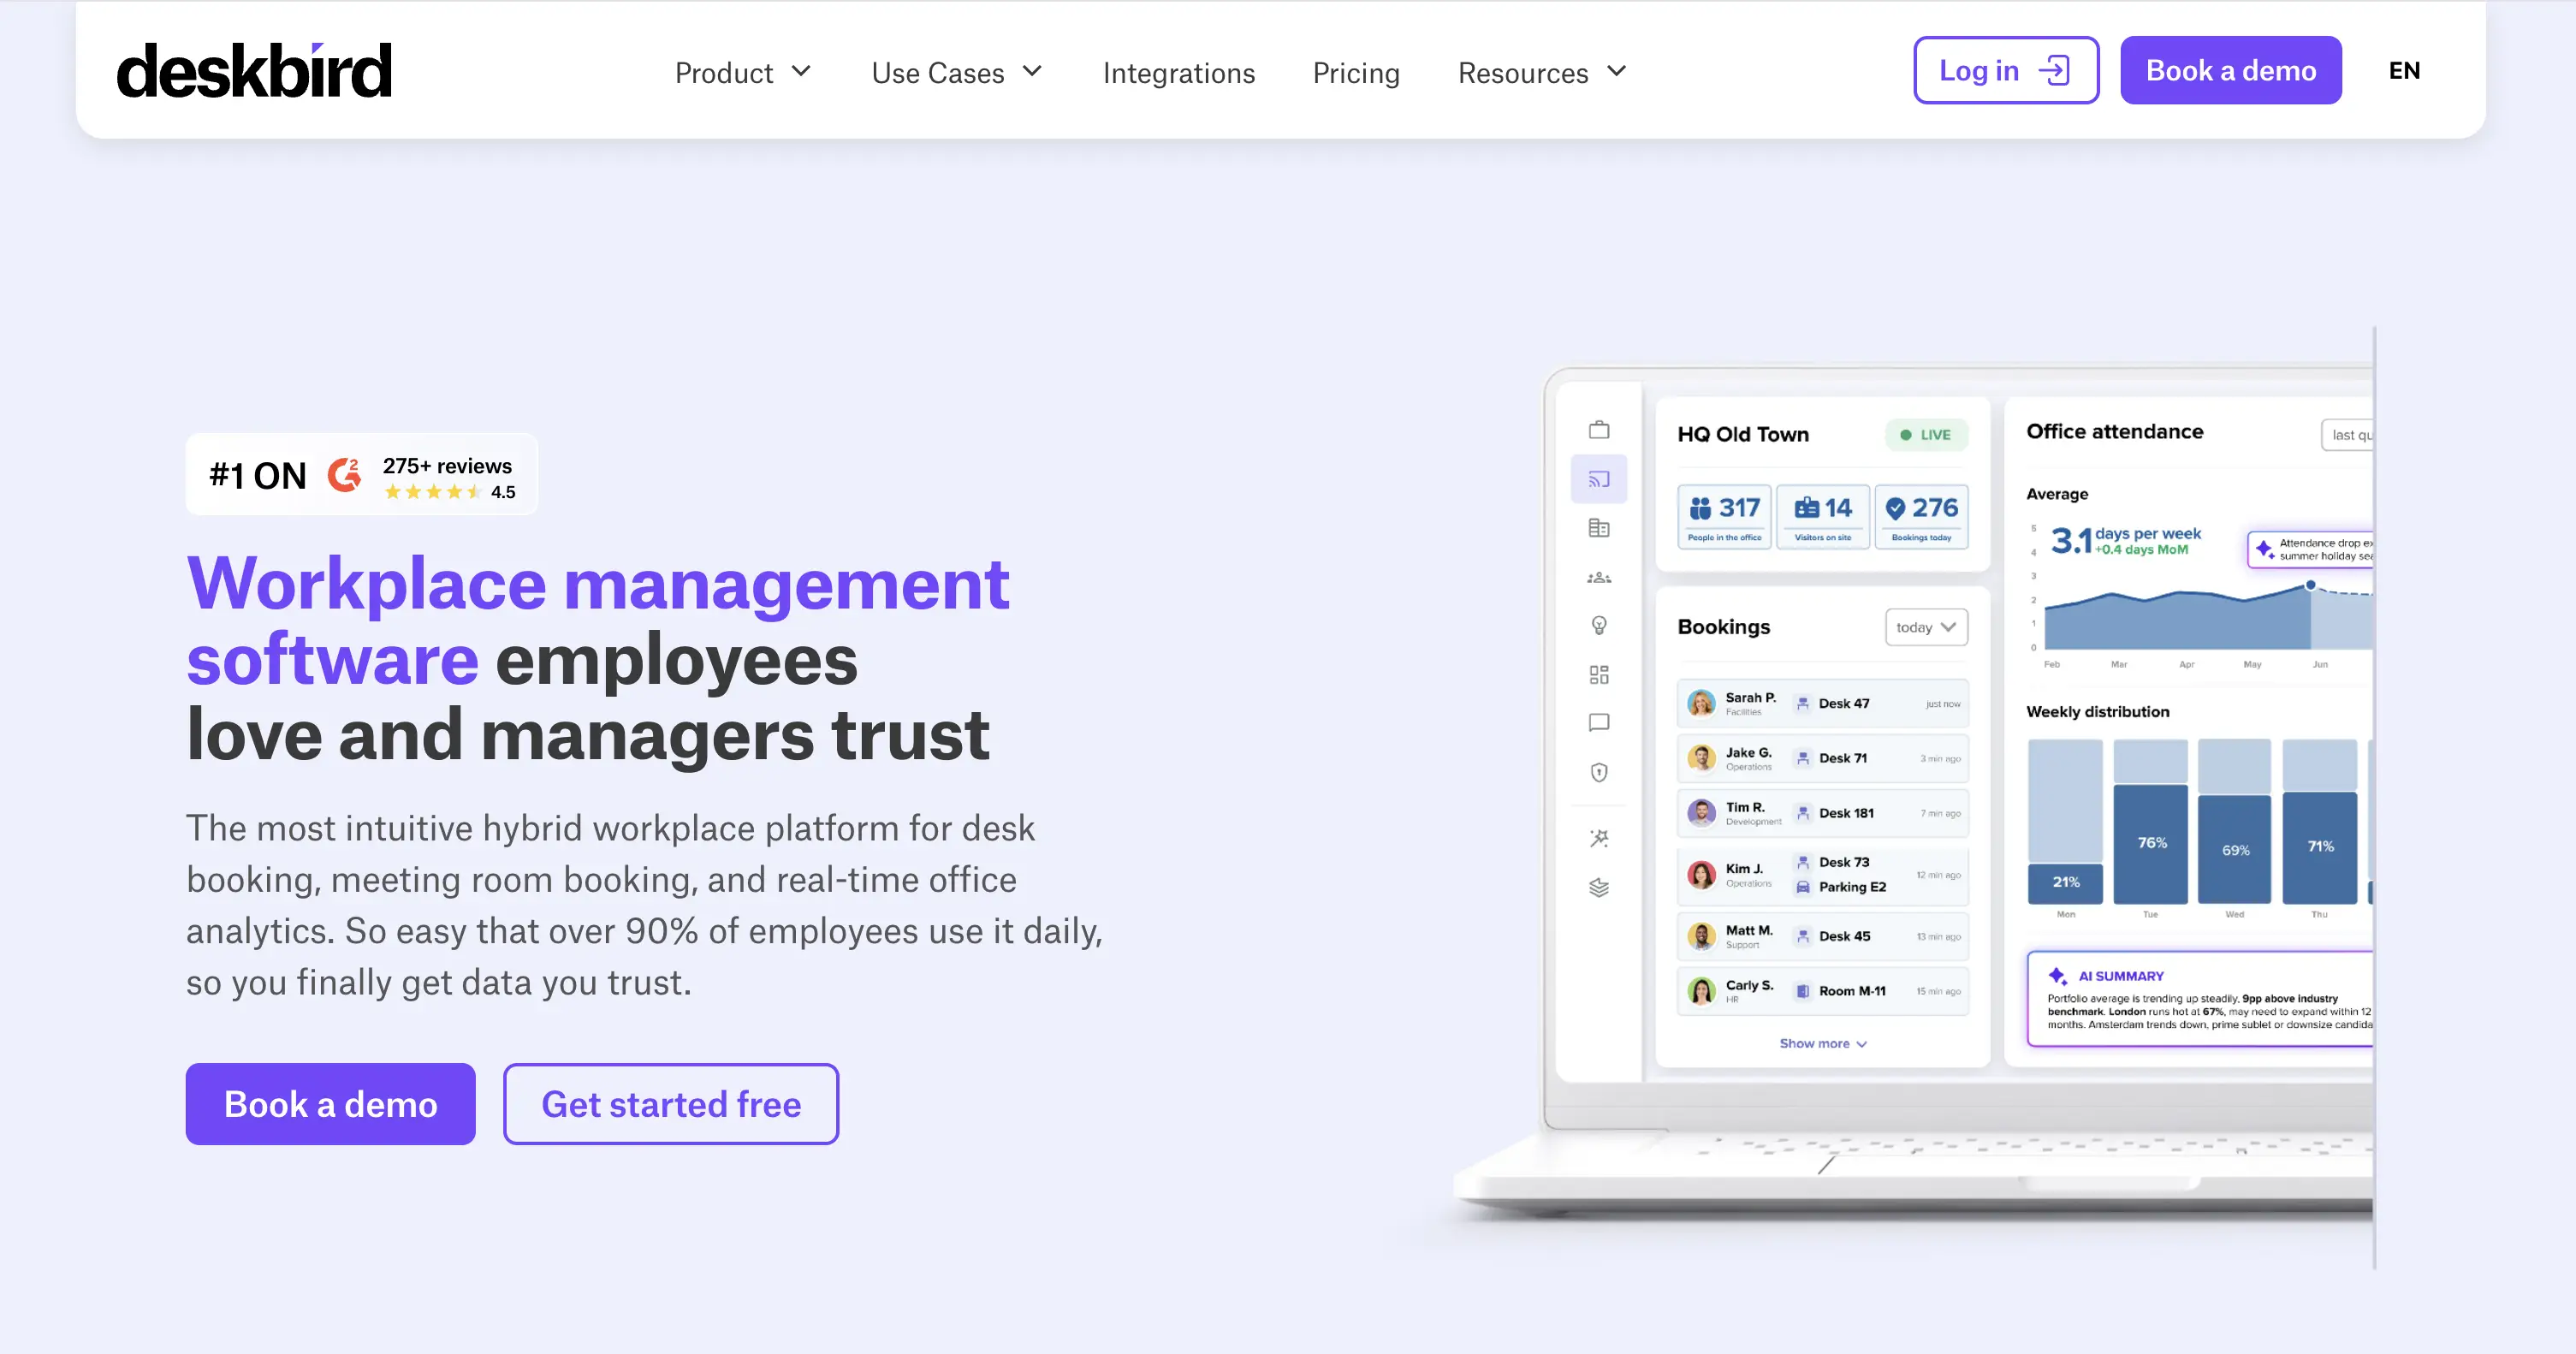Expand the Use Cases menu

tap(957, 72)
